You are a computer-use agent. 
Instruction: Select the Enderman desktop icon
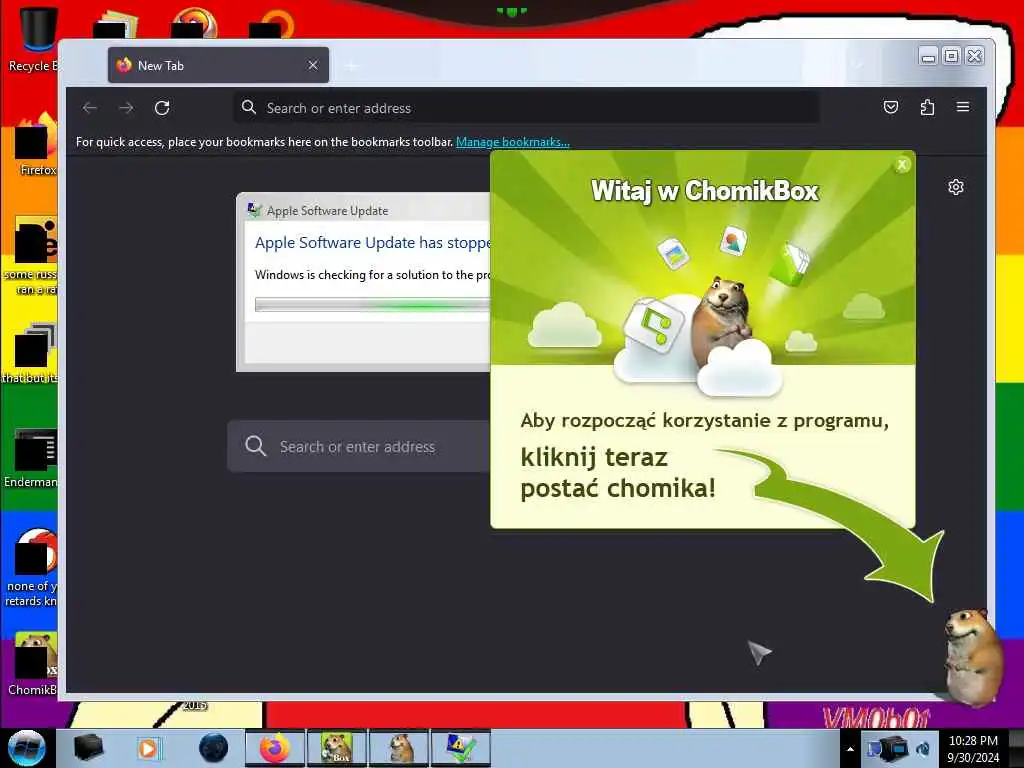pos(33,458)
